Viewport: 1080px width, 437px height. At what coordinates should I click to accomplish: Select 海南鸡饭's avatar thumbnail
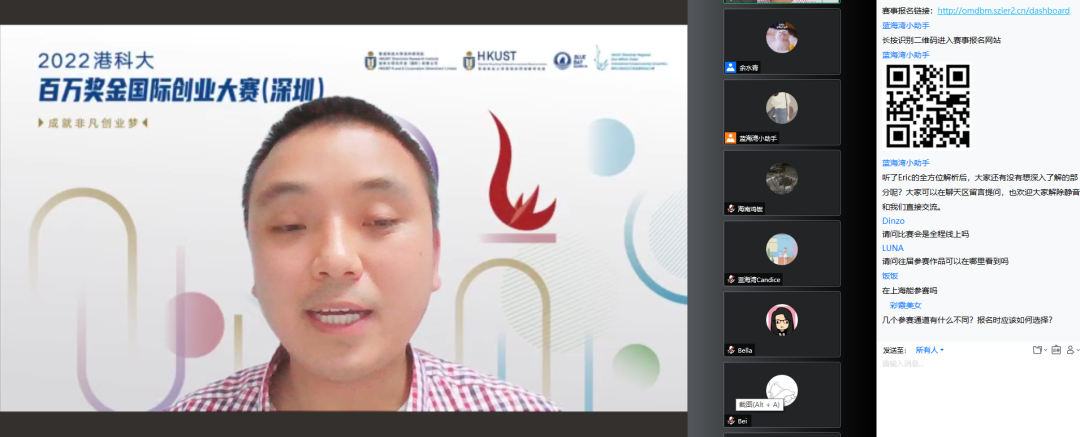782,179
